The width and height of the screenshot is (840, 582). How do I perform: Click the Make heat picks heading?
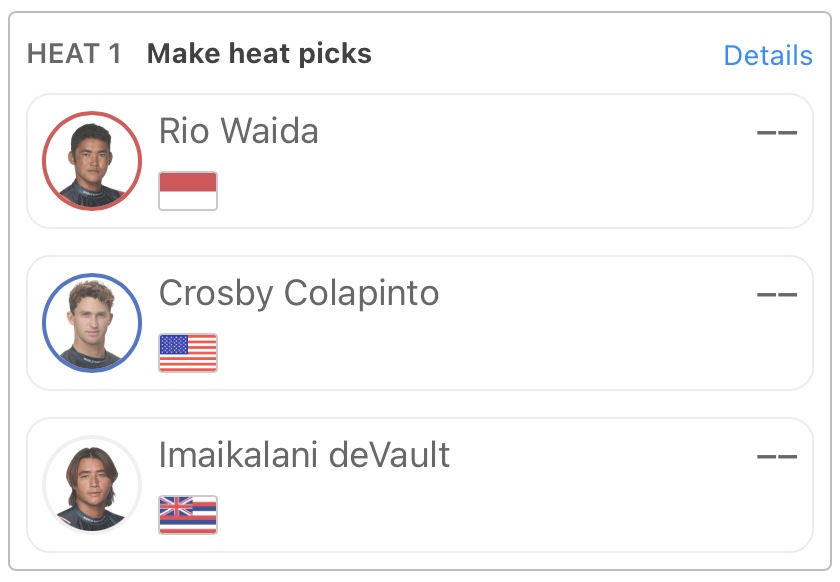coord(259,54)
